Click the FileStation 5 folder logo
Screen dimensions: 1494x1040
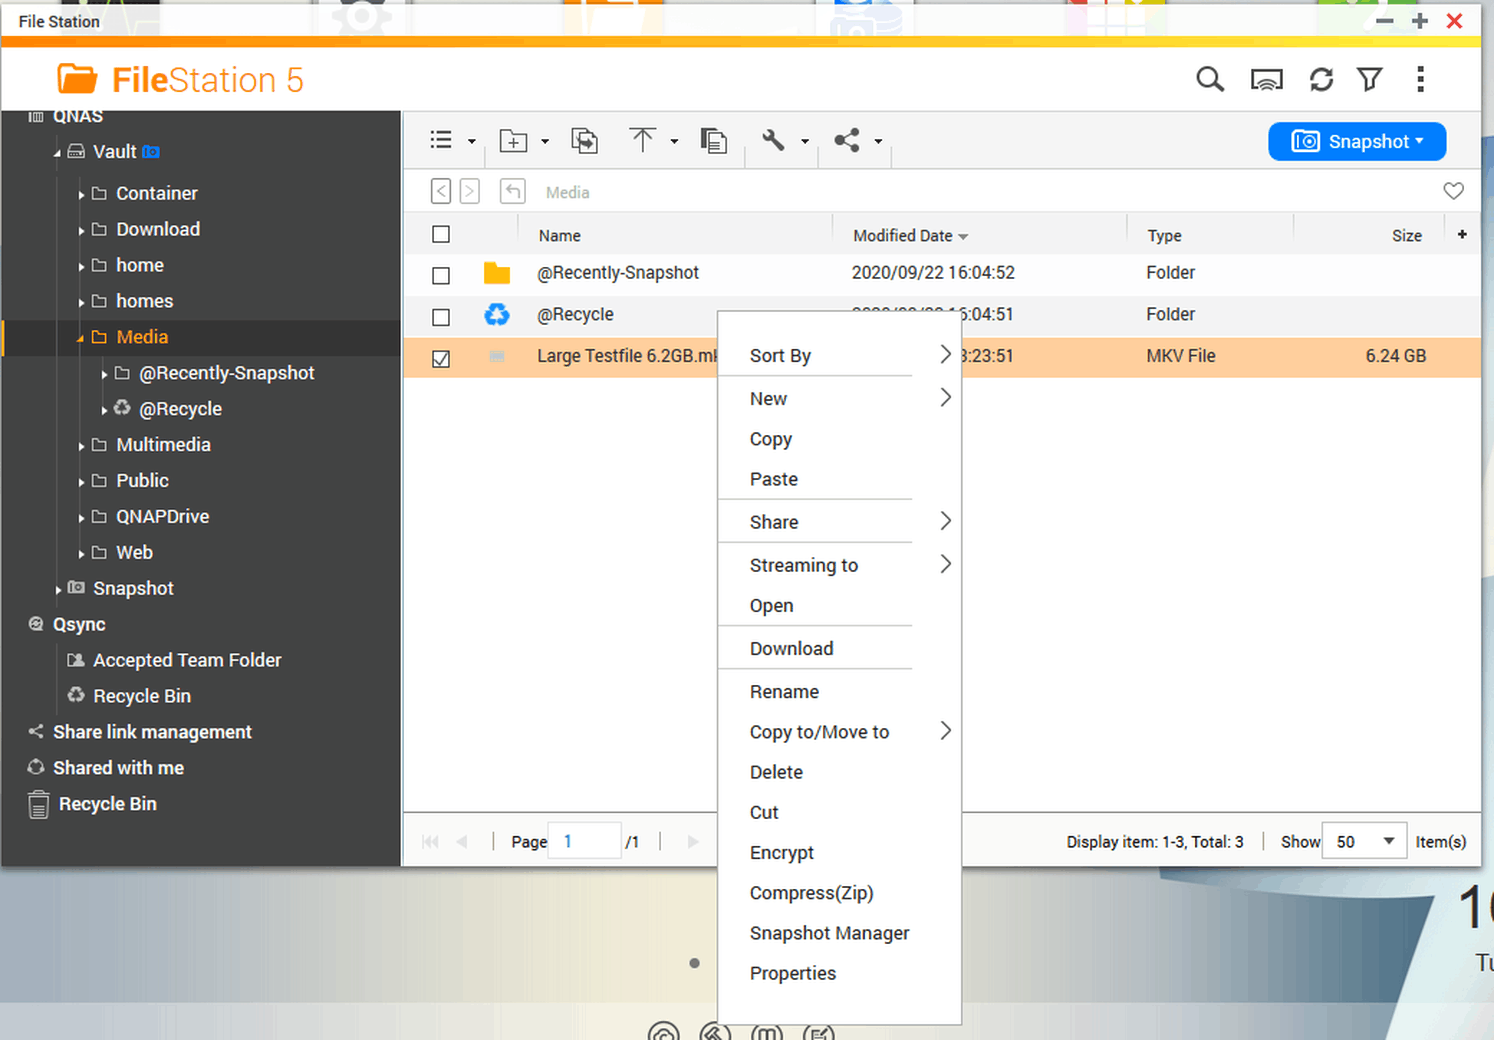point(77,79)
